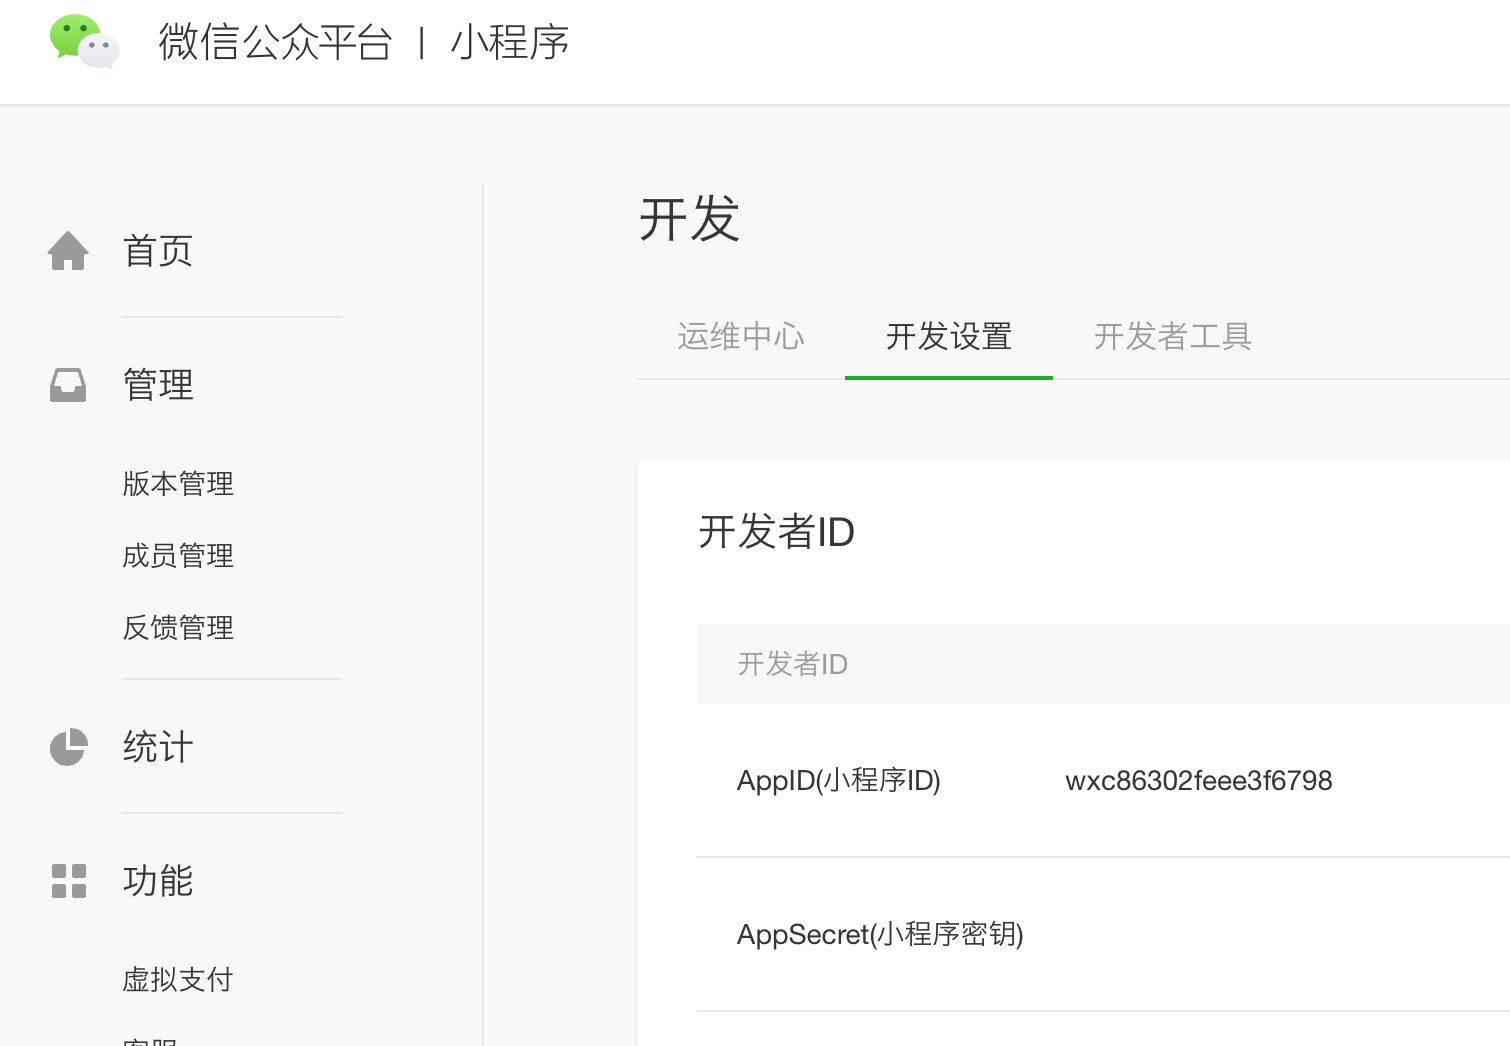This screenshot has height=1046, width=1510.
Task: Open 统计 section in sidebar
Action: (x=157, y=747)
